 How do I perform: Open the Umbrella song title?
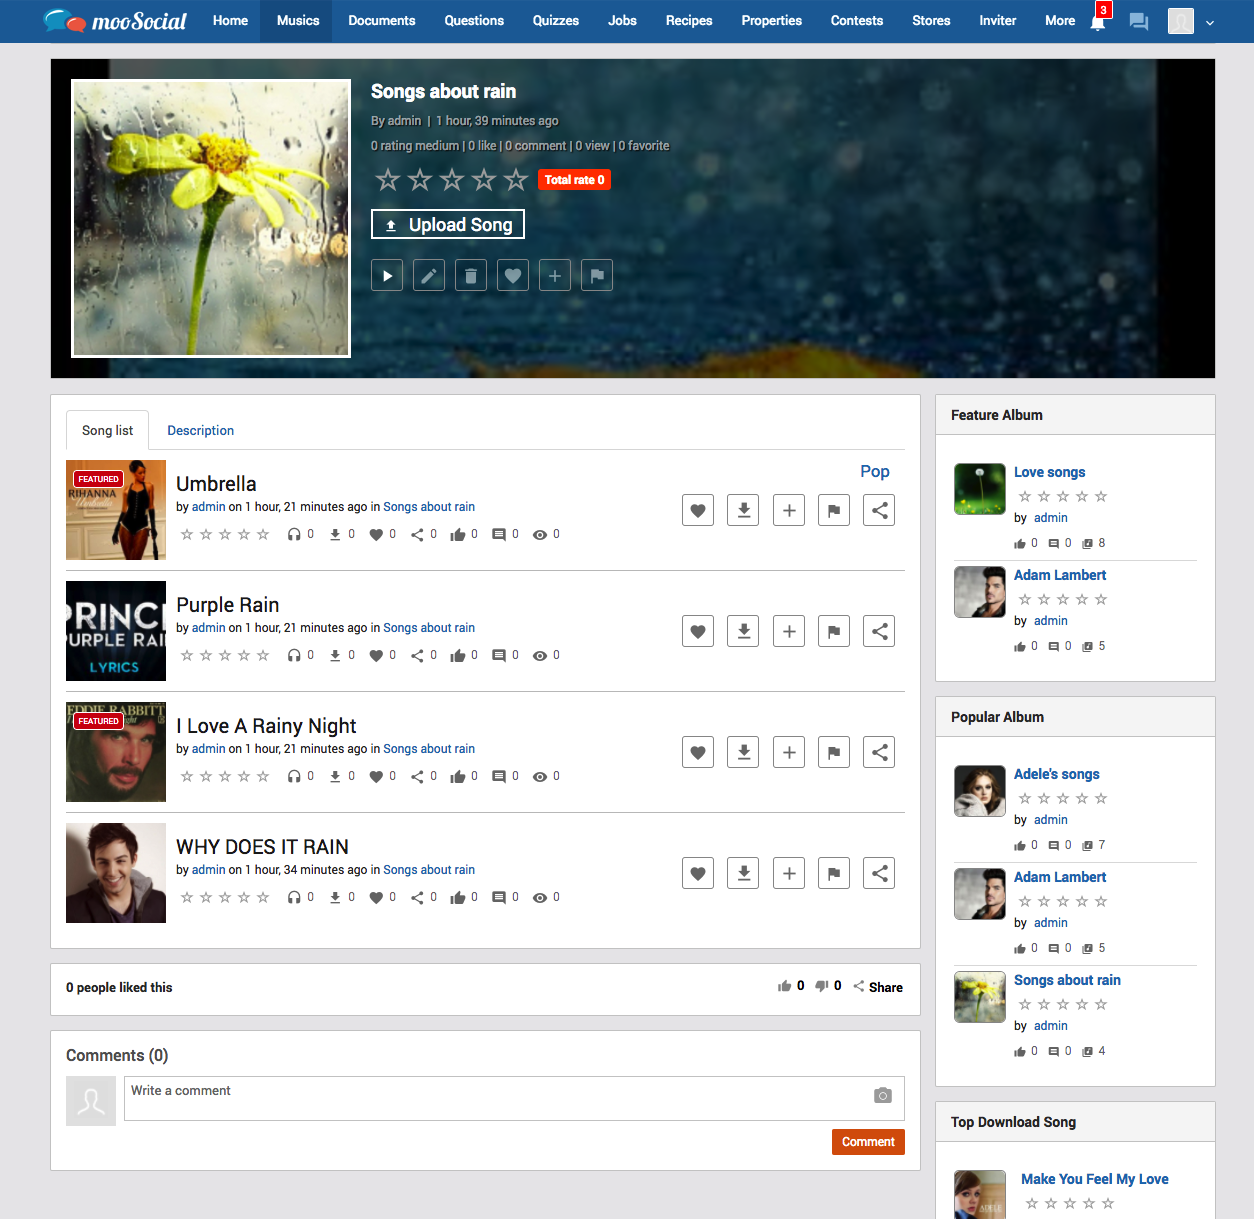(216, 484)
